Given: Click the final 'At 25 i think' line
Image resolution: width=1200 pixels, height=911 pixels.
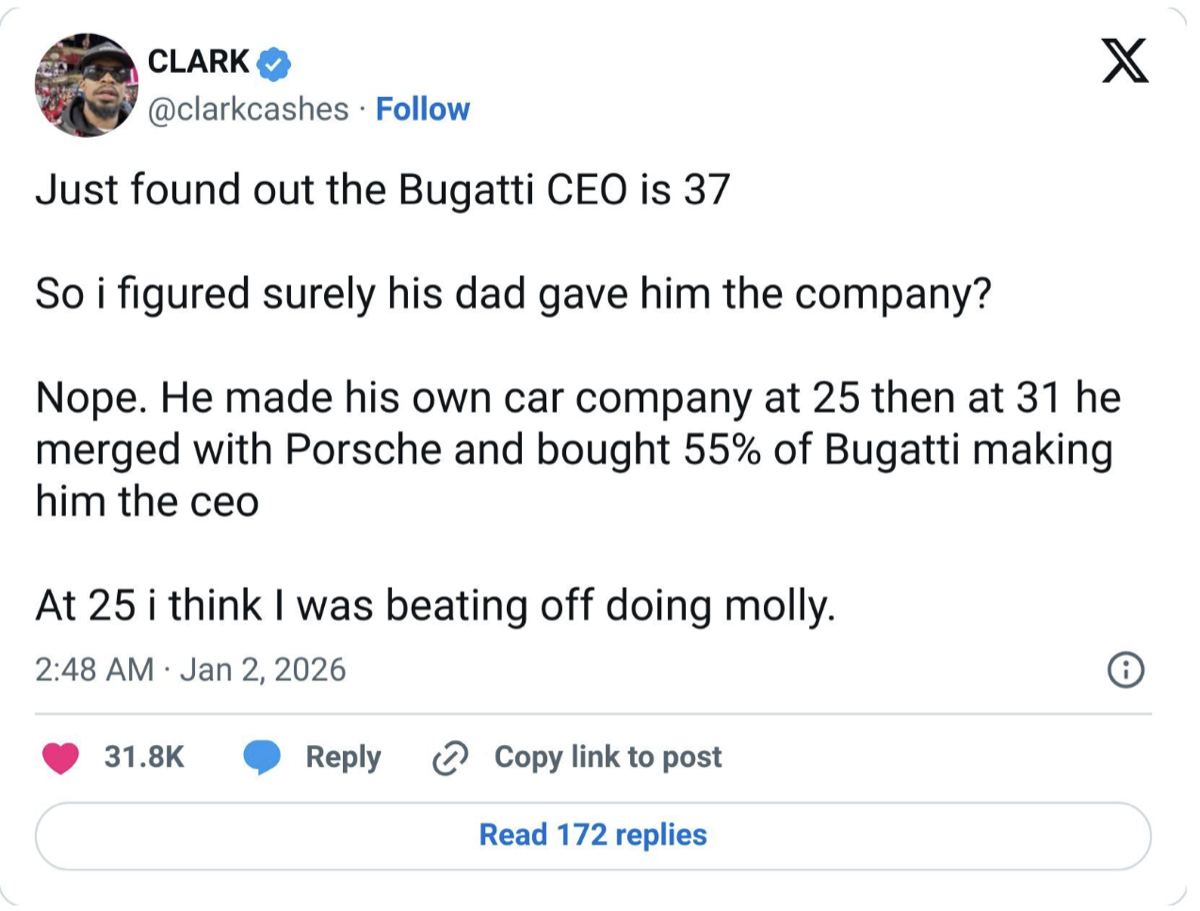Looking at the screenshot, I should [x=435, y=605].
